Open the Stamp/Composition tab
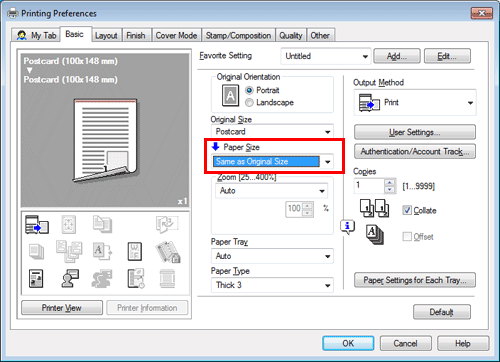Viewport: 500px width, 362px height. [238, 35]
